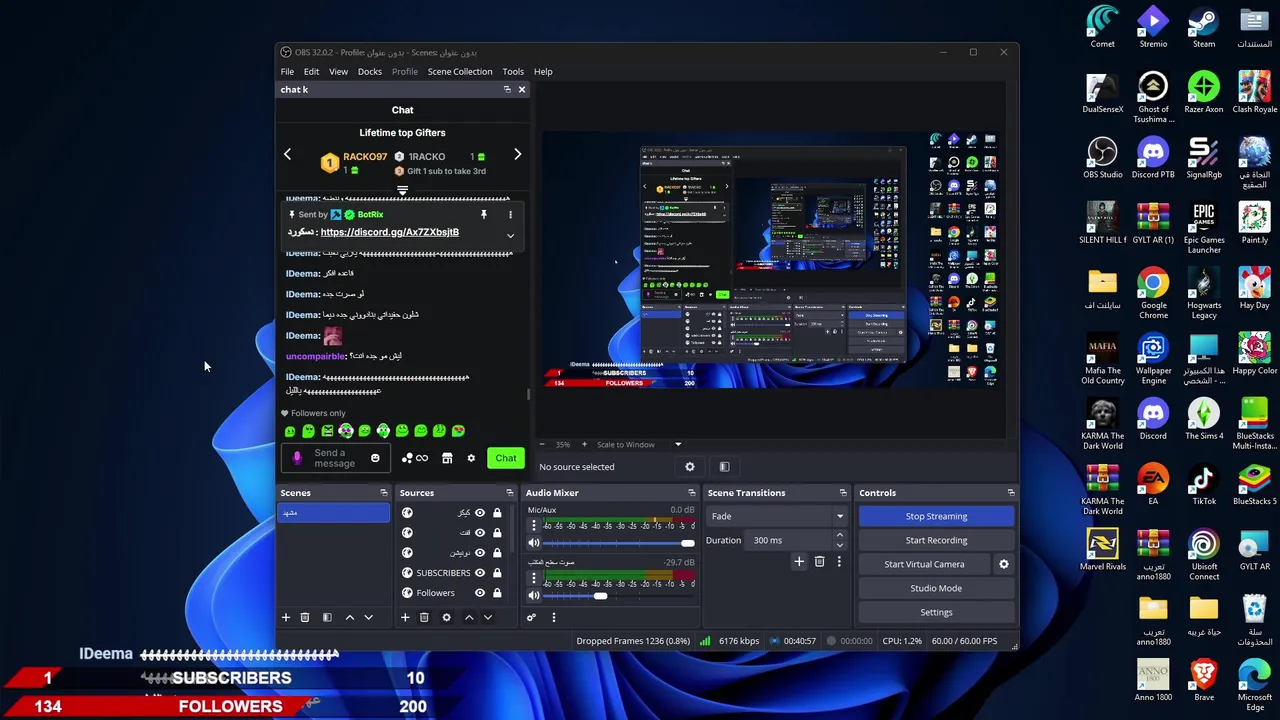
Task: Move the scene up with arrow
Action: (x=349, y=617)
